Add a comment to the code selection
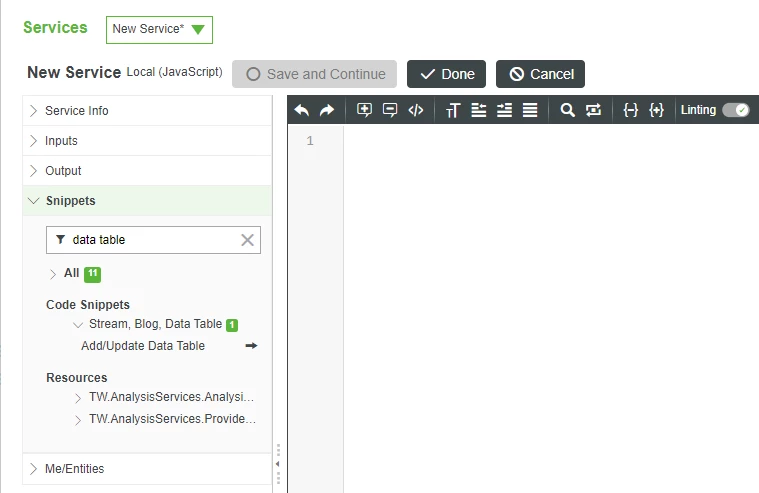759x493 pixels. [x=364, y=110]
